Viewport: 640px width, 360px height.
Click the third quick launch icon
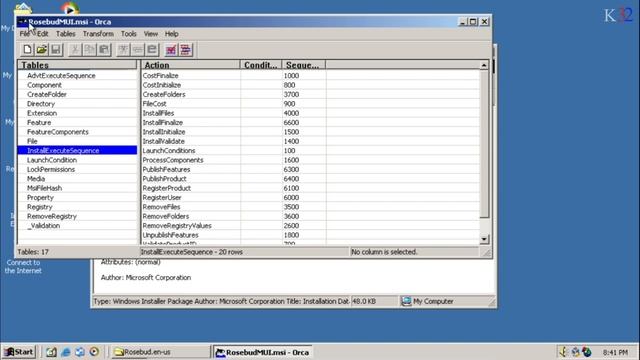(80, 352)
